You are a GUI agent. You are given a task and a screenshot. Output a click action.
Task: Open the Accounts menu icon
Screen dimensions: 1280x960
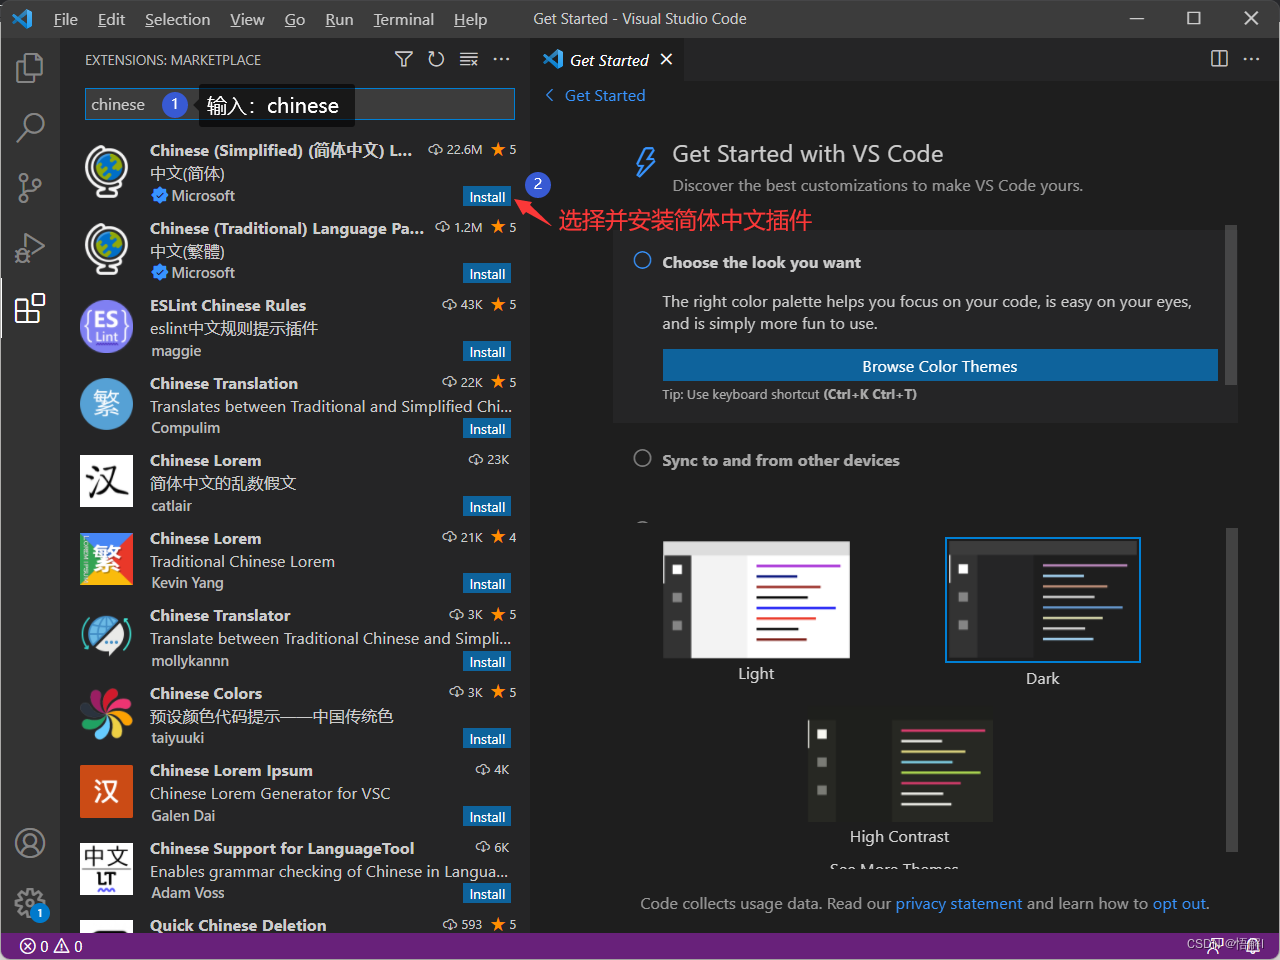30,843
